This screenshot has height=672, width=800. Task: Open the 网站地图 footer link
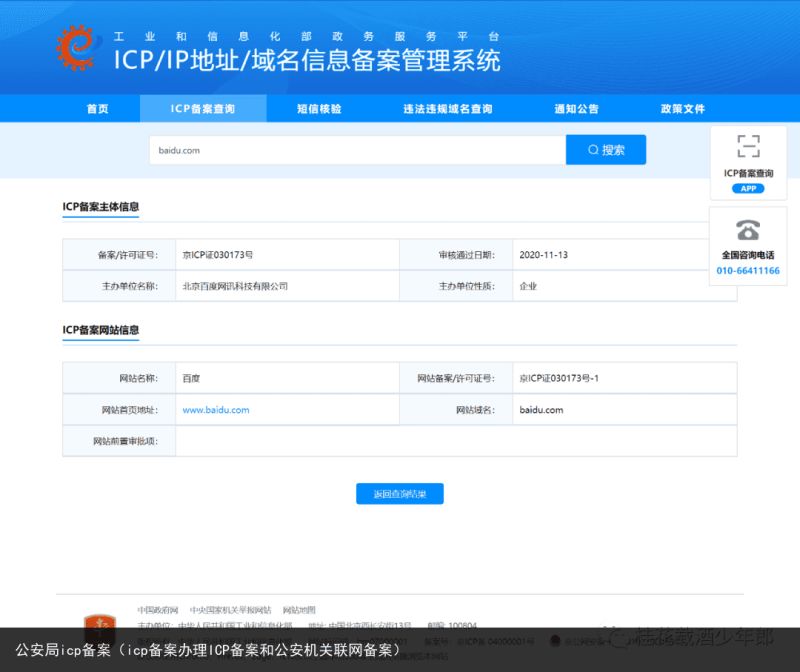(x=299, y=610)
